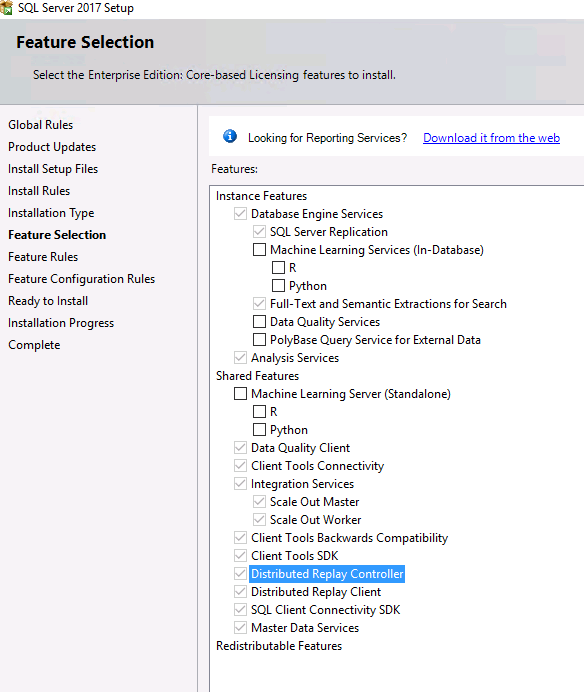Viewport: 584px width, 692px height.
Task: Select the Global Rules step
Action: tap(41, 125)
